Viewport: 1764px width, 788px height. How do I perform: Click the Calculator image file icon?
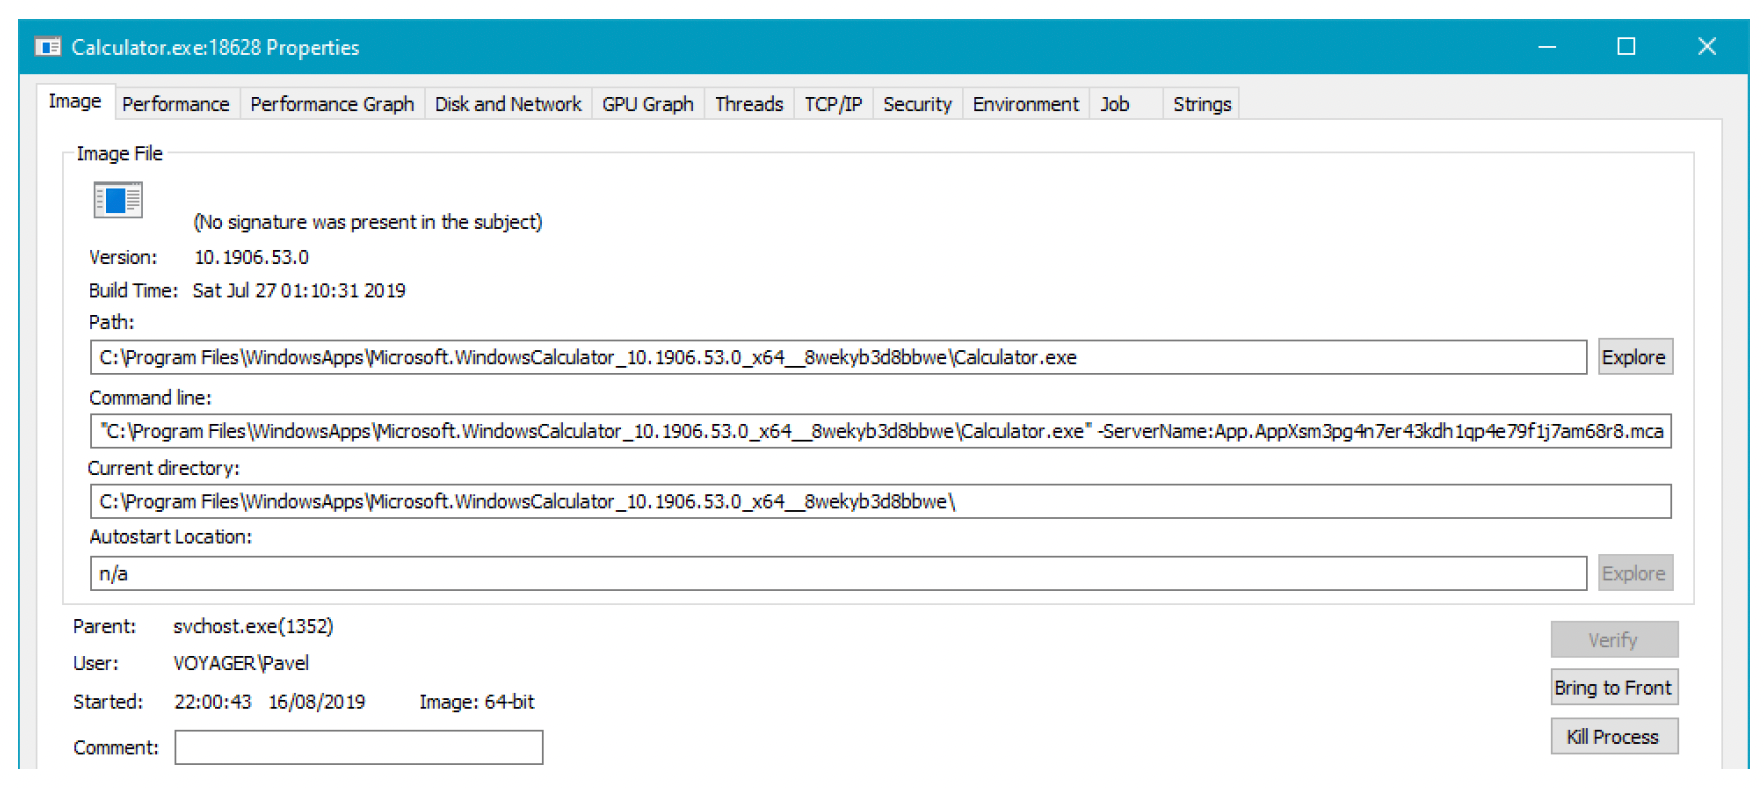[x=118, y=200]
